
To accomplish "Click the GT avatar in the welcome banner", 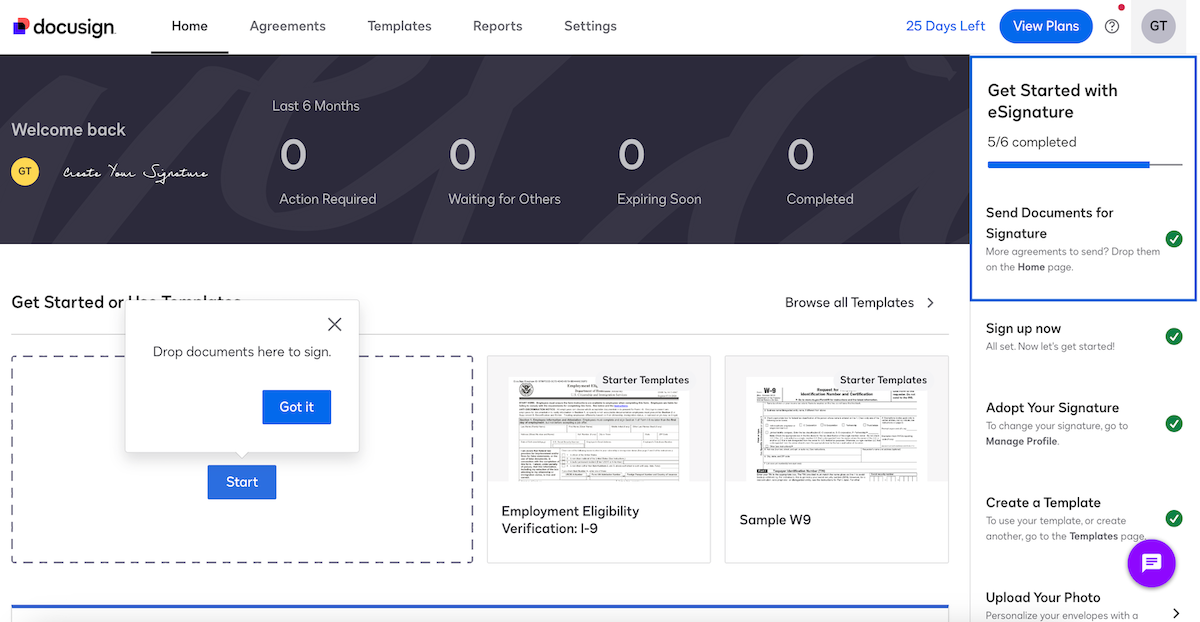I will point(25,171).
